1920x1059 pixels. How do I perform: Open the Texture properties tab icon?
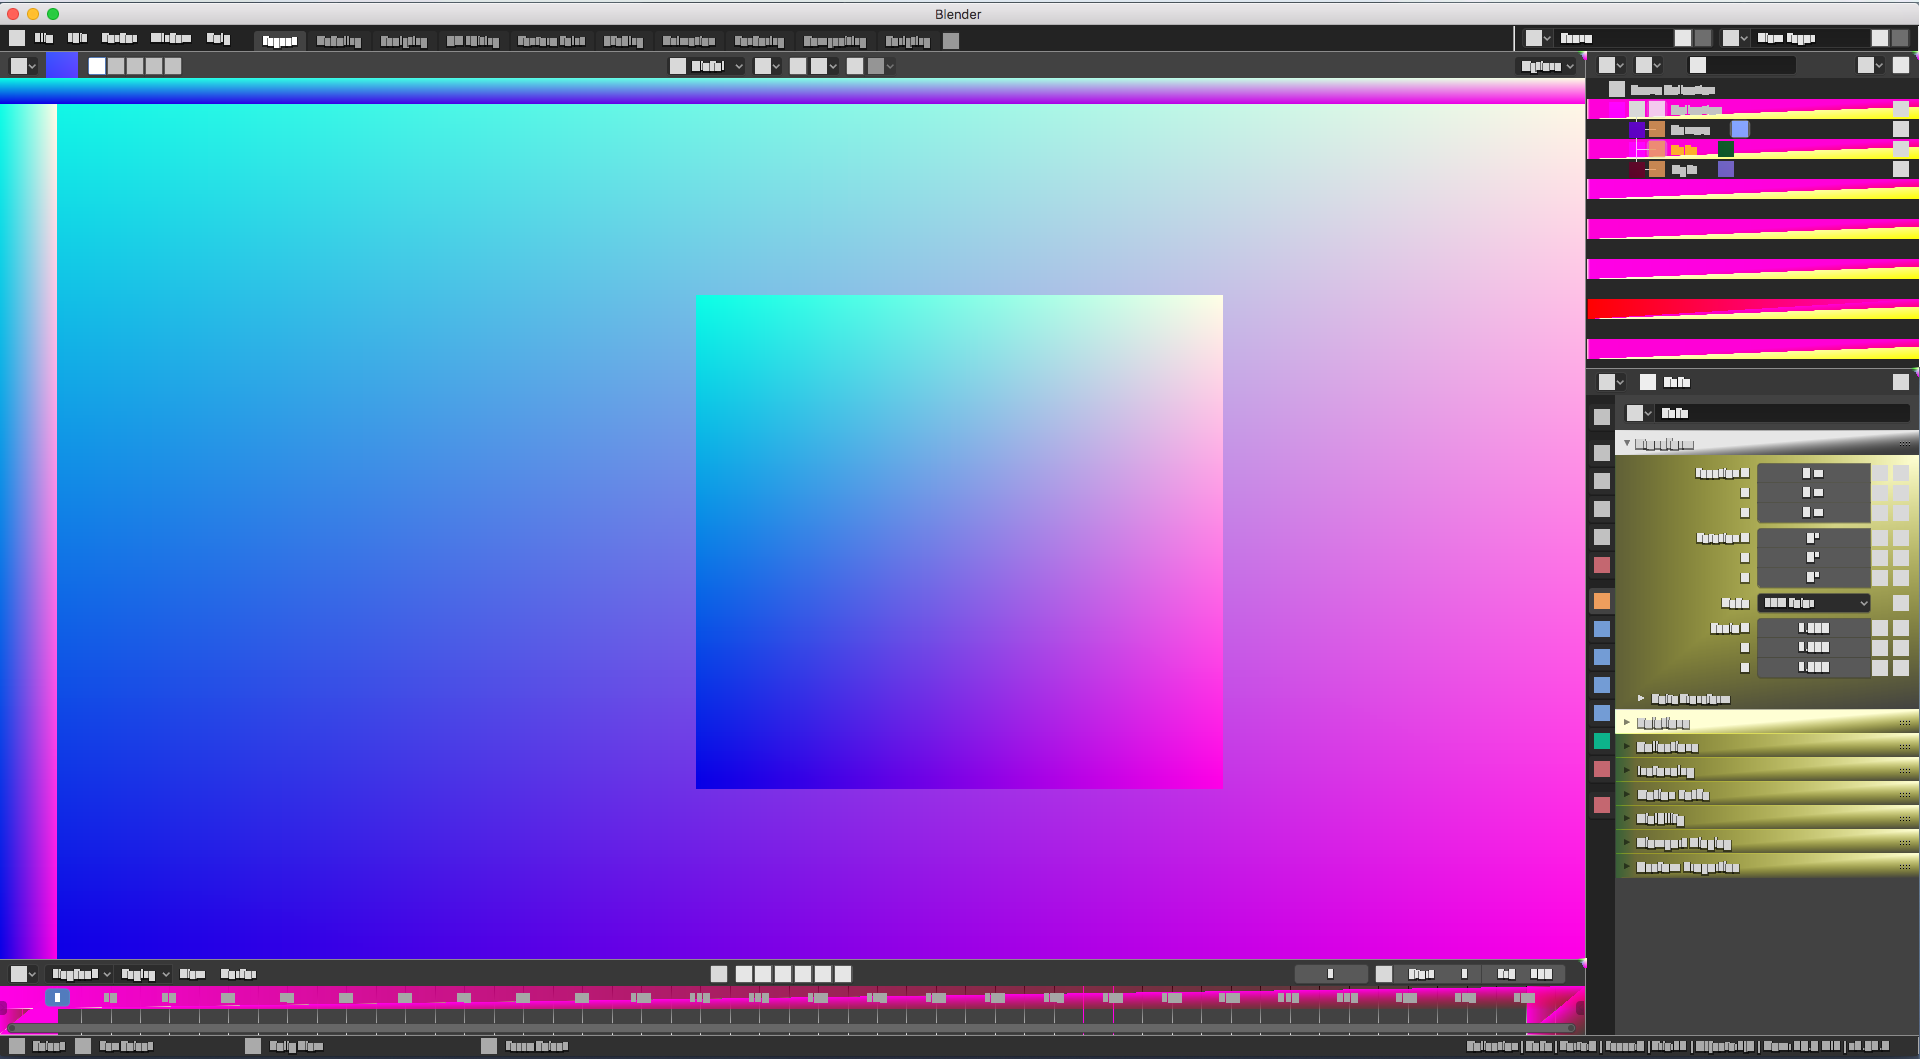pos(1602,805)
